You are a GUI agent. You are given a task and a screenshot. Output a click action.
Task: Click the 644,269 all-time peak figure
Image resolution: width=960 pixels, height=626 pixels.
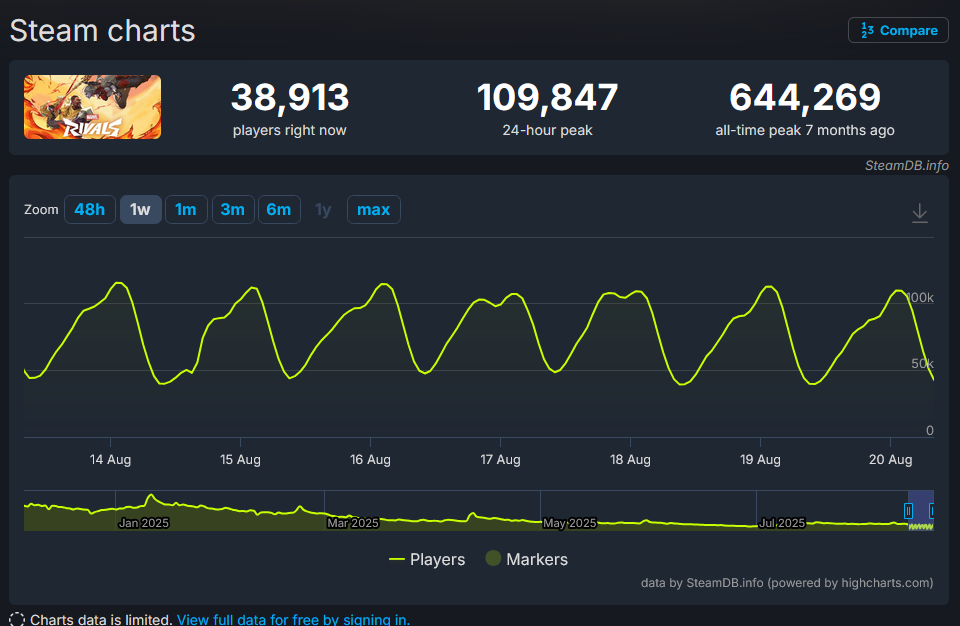(804, 97)
